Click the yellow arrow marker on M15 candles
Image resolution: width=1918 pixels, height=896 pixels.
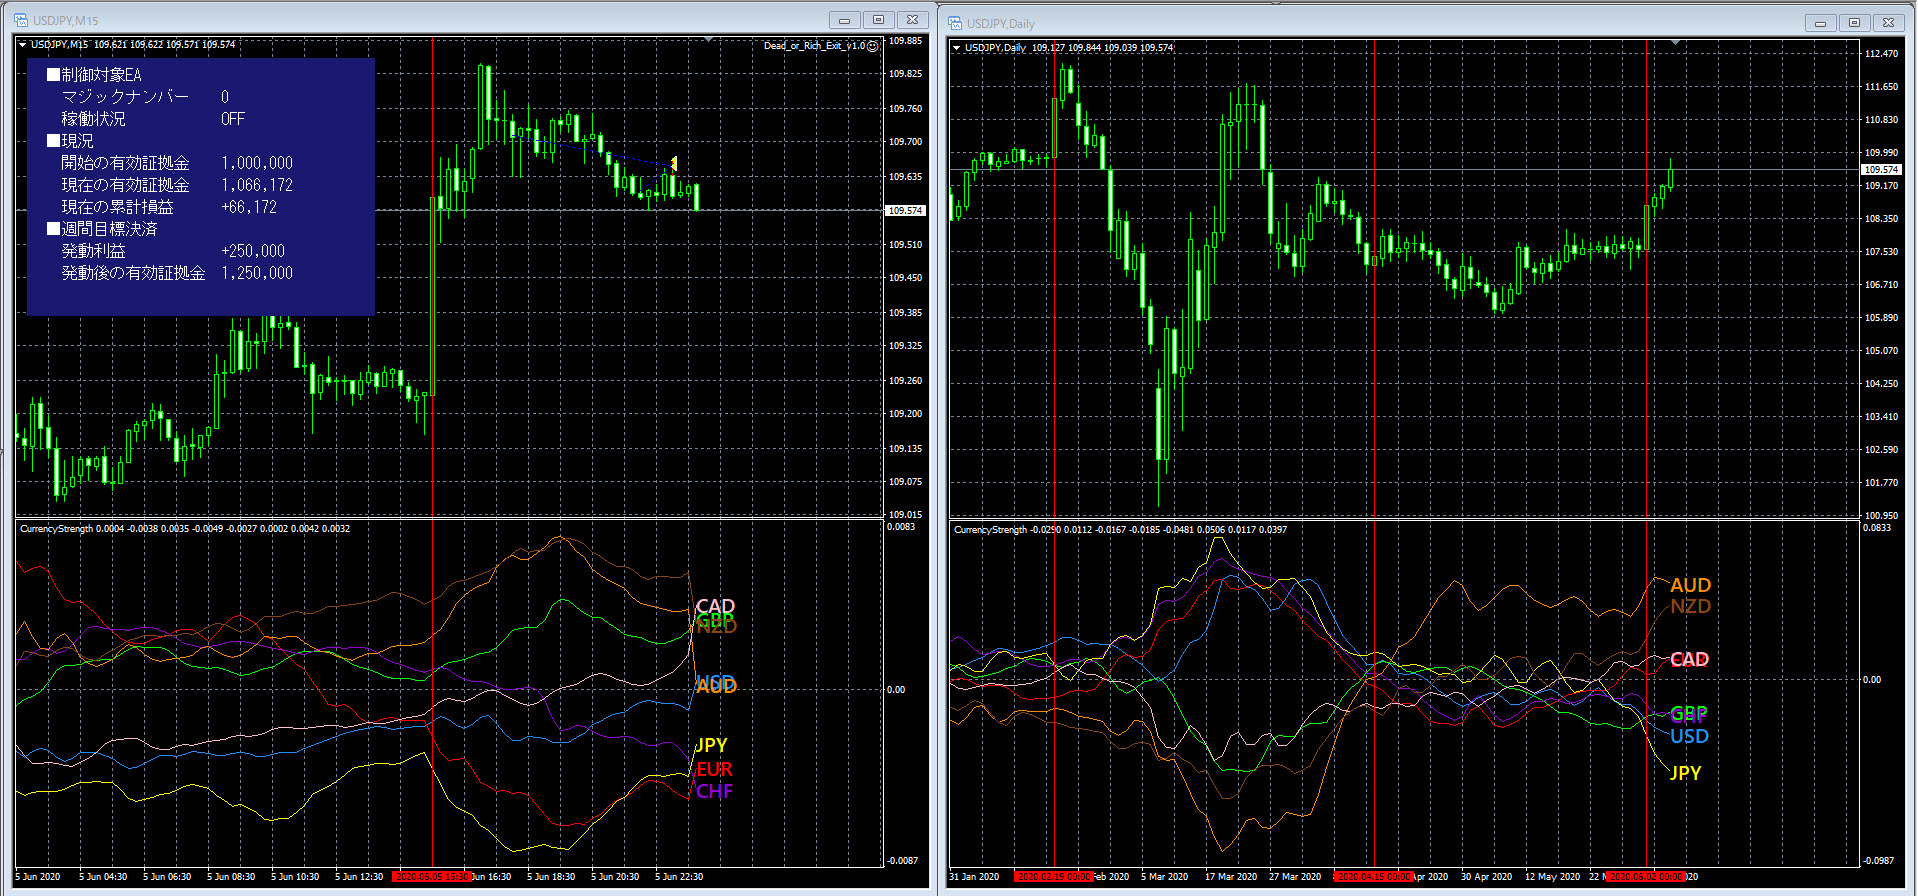[674, 163]
